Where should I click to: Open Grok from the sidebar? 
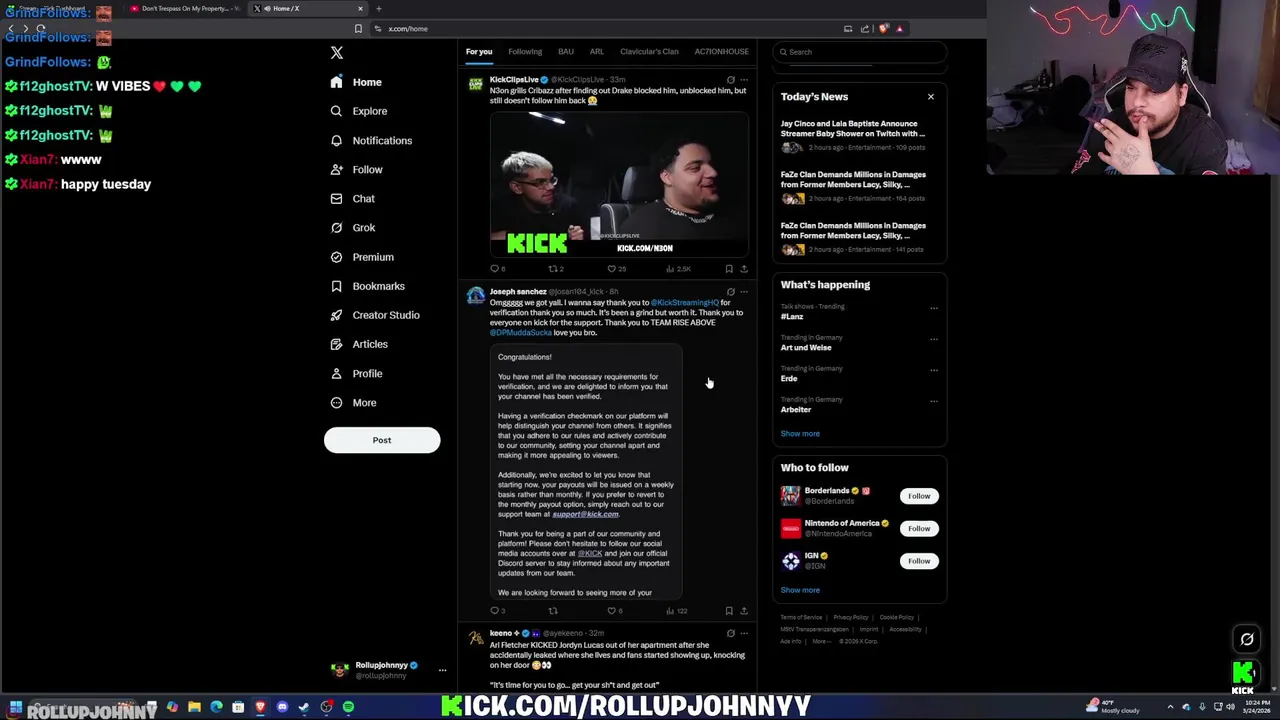pyautogui.click(x=352, y=227)
